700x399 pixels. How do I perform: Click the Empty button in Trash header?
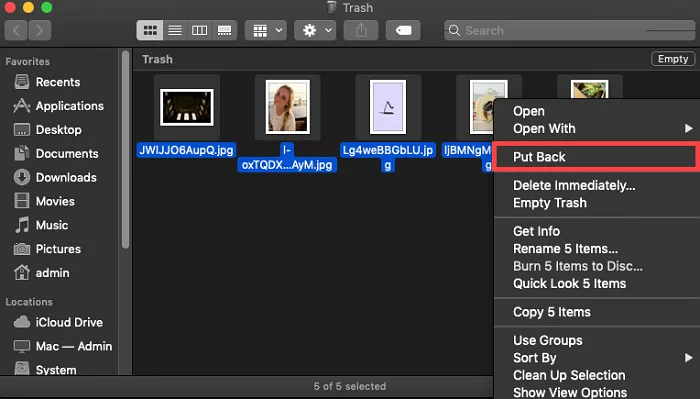[673, 59]
